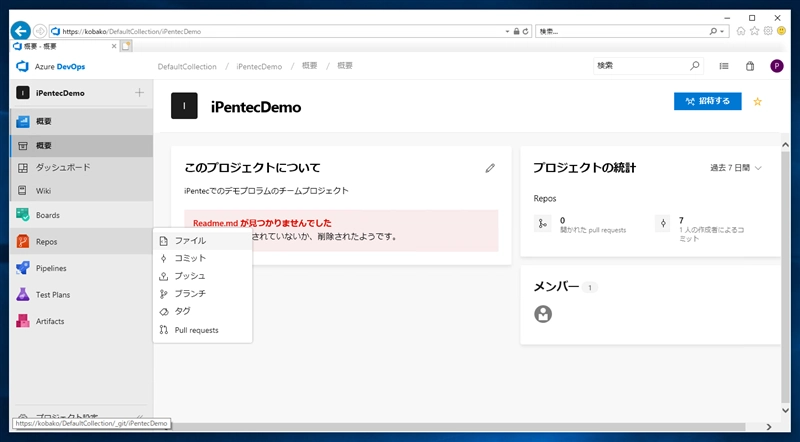Open the user profile avatar P
This screenshot has width=800, height=442.
click(x=777, y=66)
